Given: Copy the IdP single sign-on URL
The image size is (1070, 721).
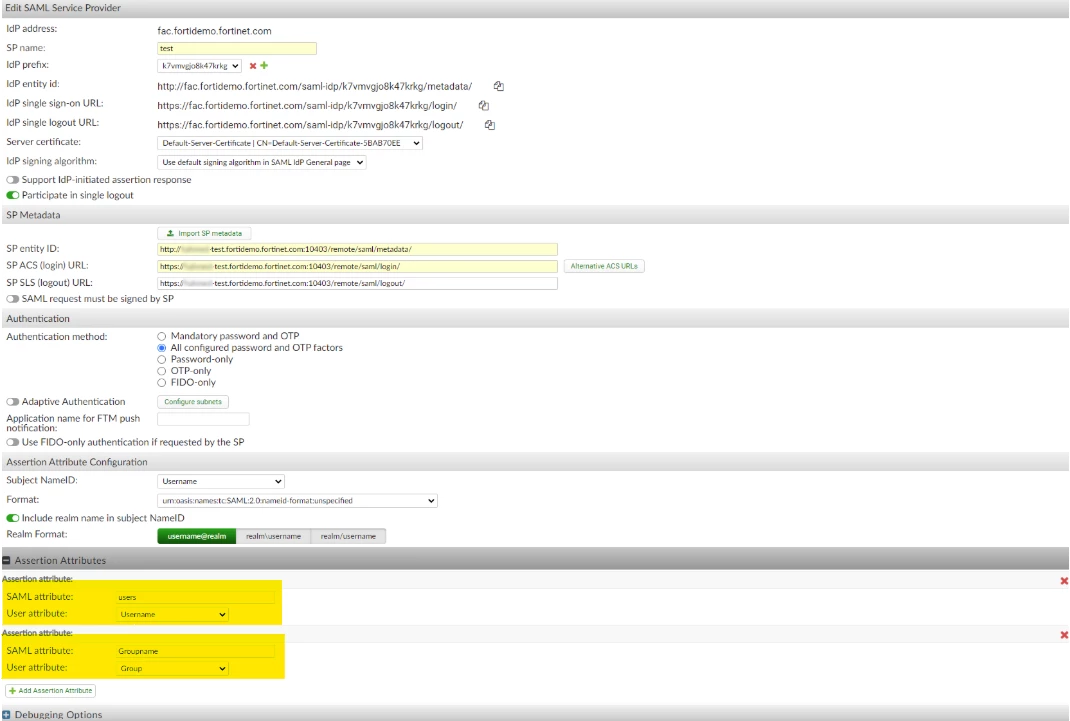Looking at the screenshot, I should click(484, 106).
